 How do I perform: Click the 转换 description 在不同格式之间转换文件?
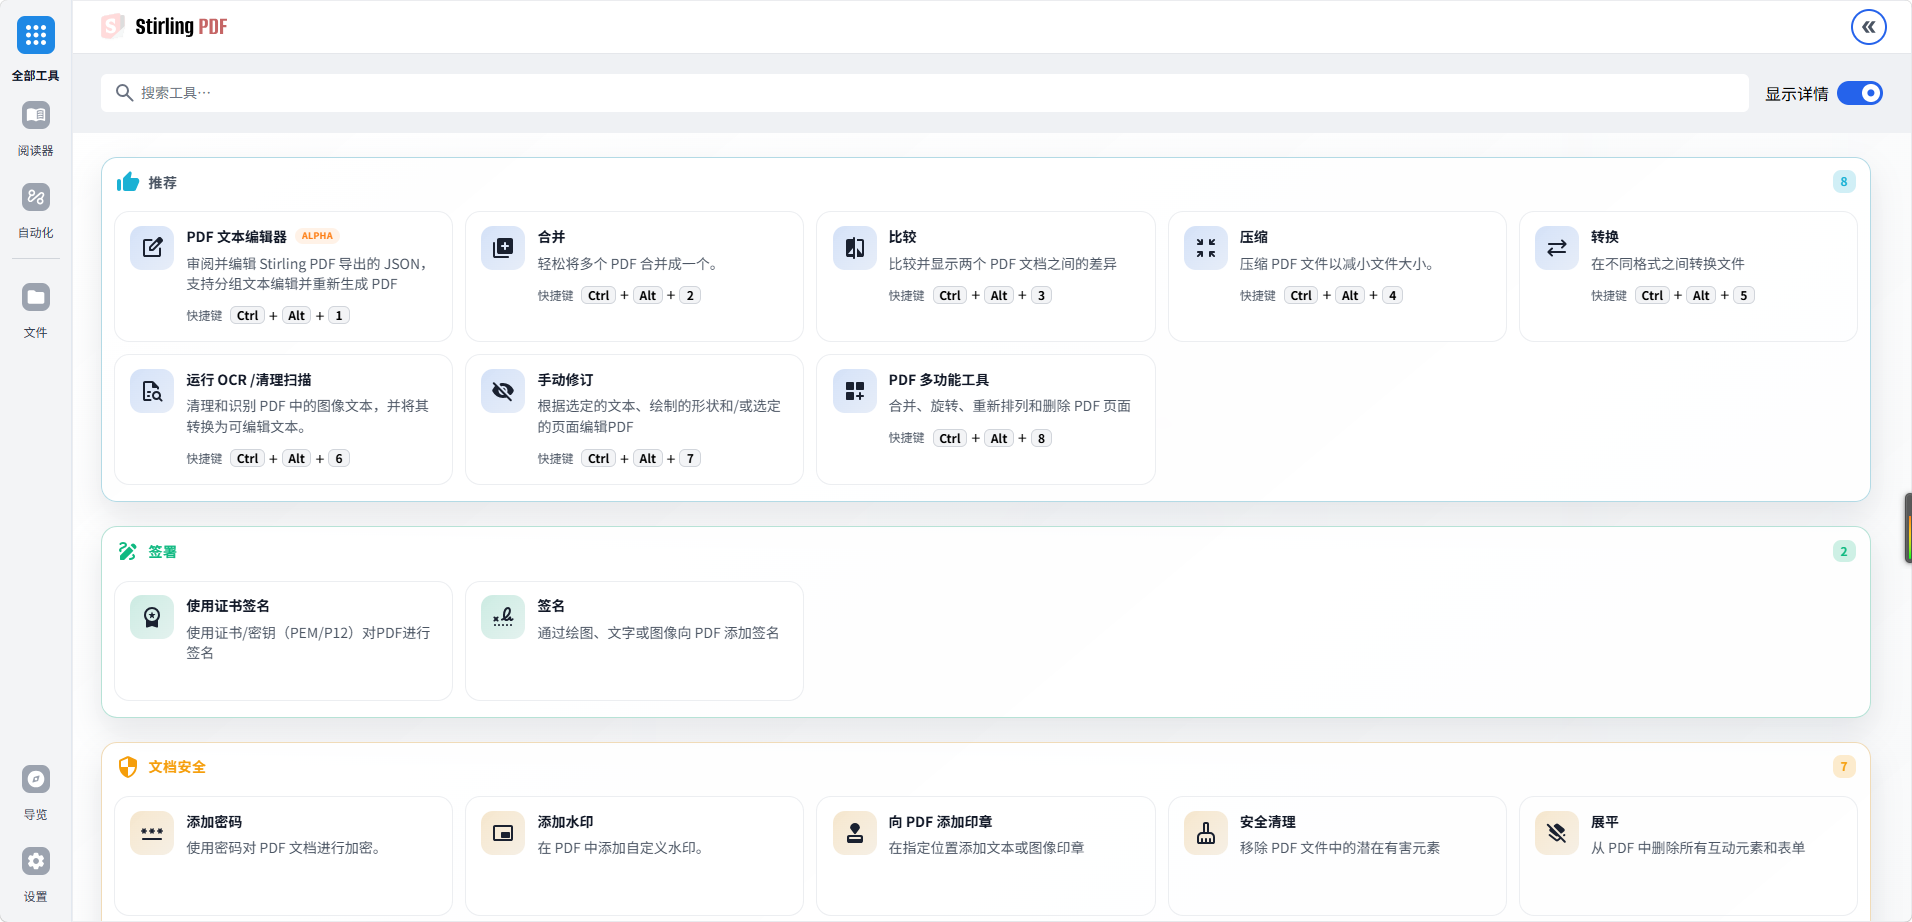click(x=1668, y=264)
